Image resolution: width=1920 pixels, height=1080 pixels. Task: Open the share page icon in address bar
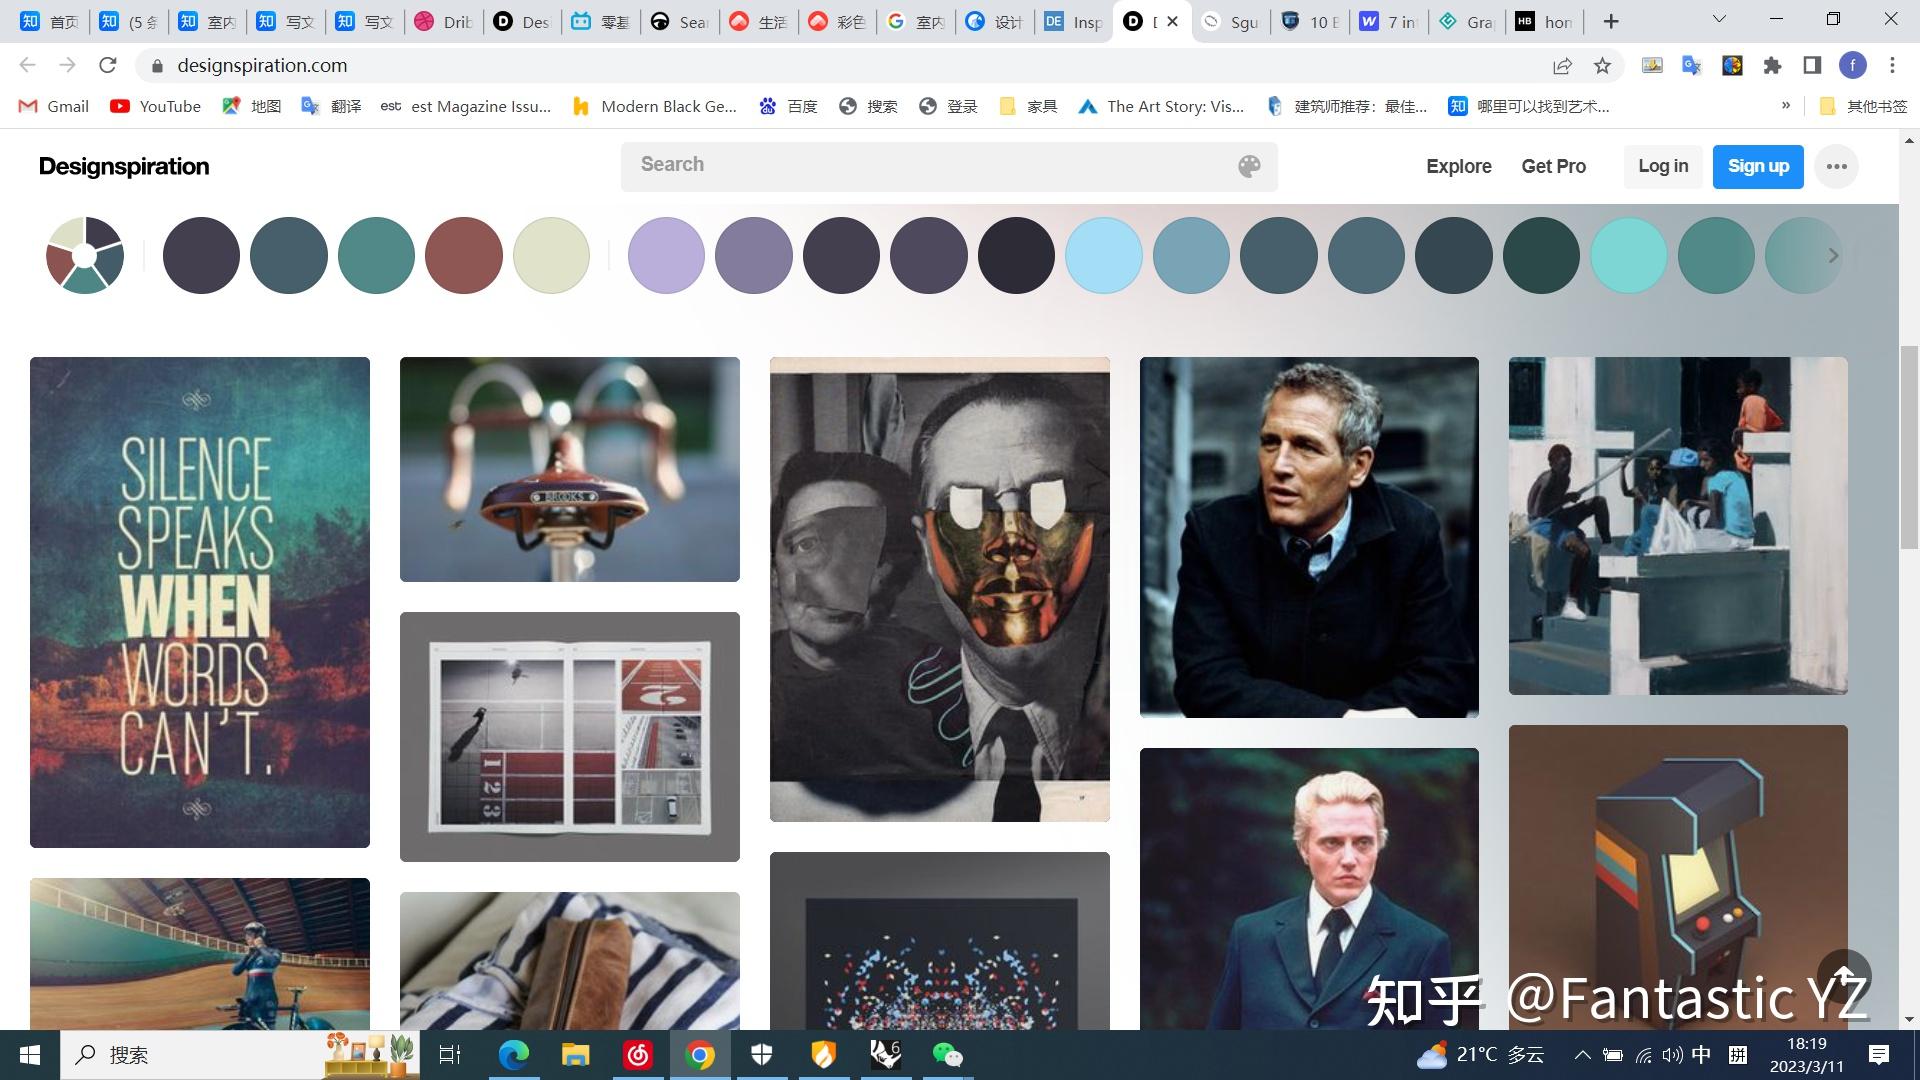(x=1562, y=65)
